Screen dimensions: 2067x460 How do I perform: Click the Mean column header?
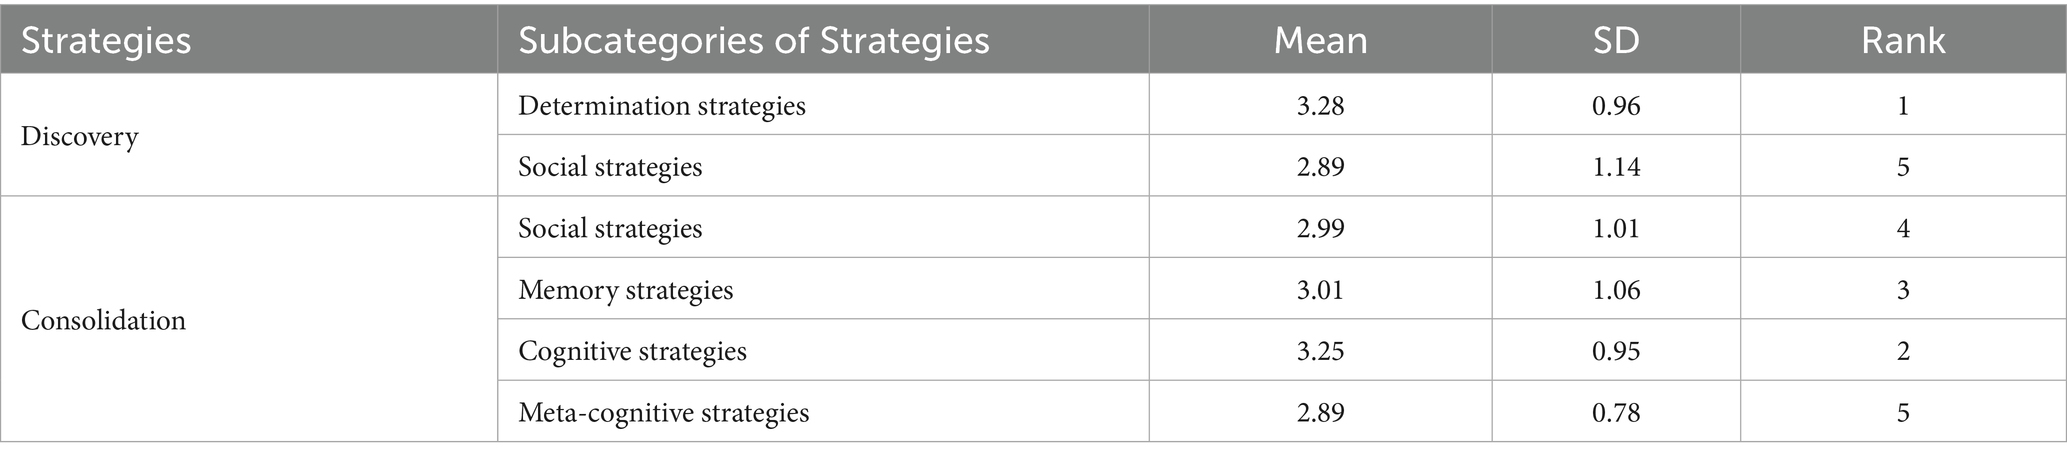(1320, 41)
